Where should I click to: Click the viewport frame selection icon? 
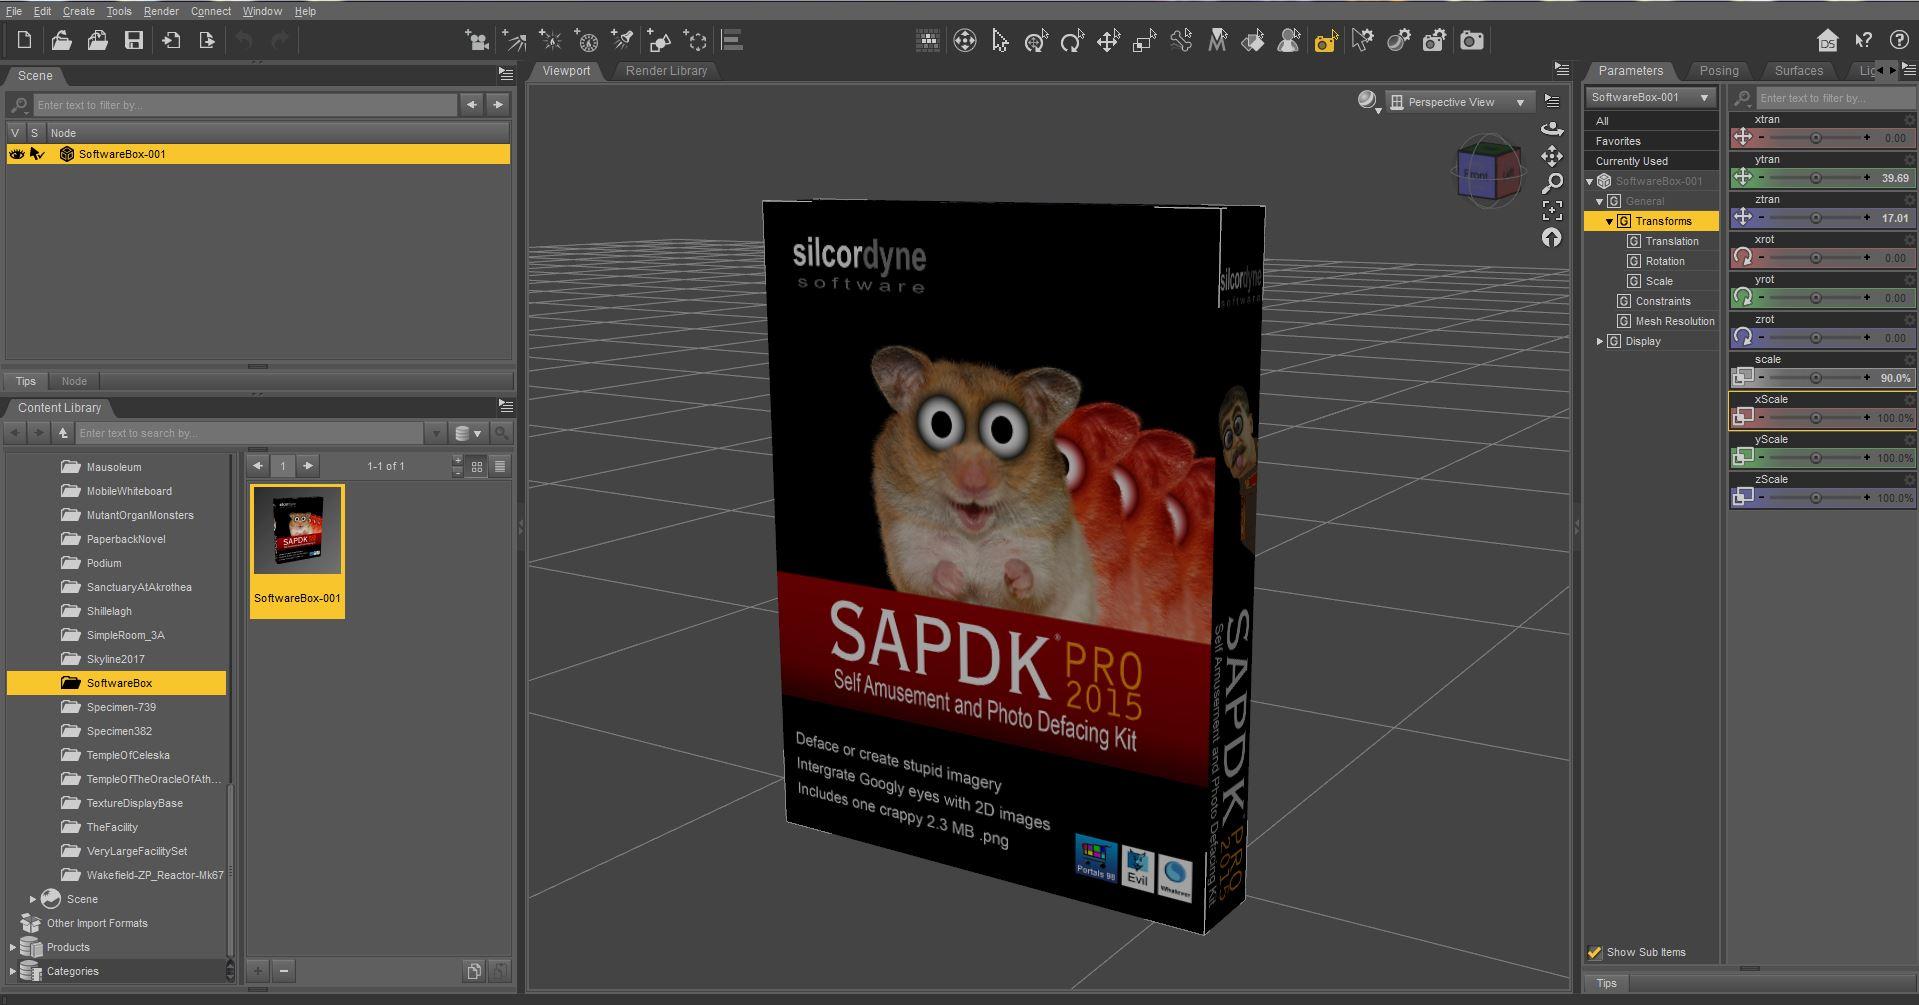[x=1552, y=210]
